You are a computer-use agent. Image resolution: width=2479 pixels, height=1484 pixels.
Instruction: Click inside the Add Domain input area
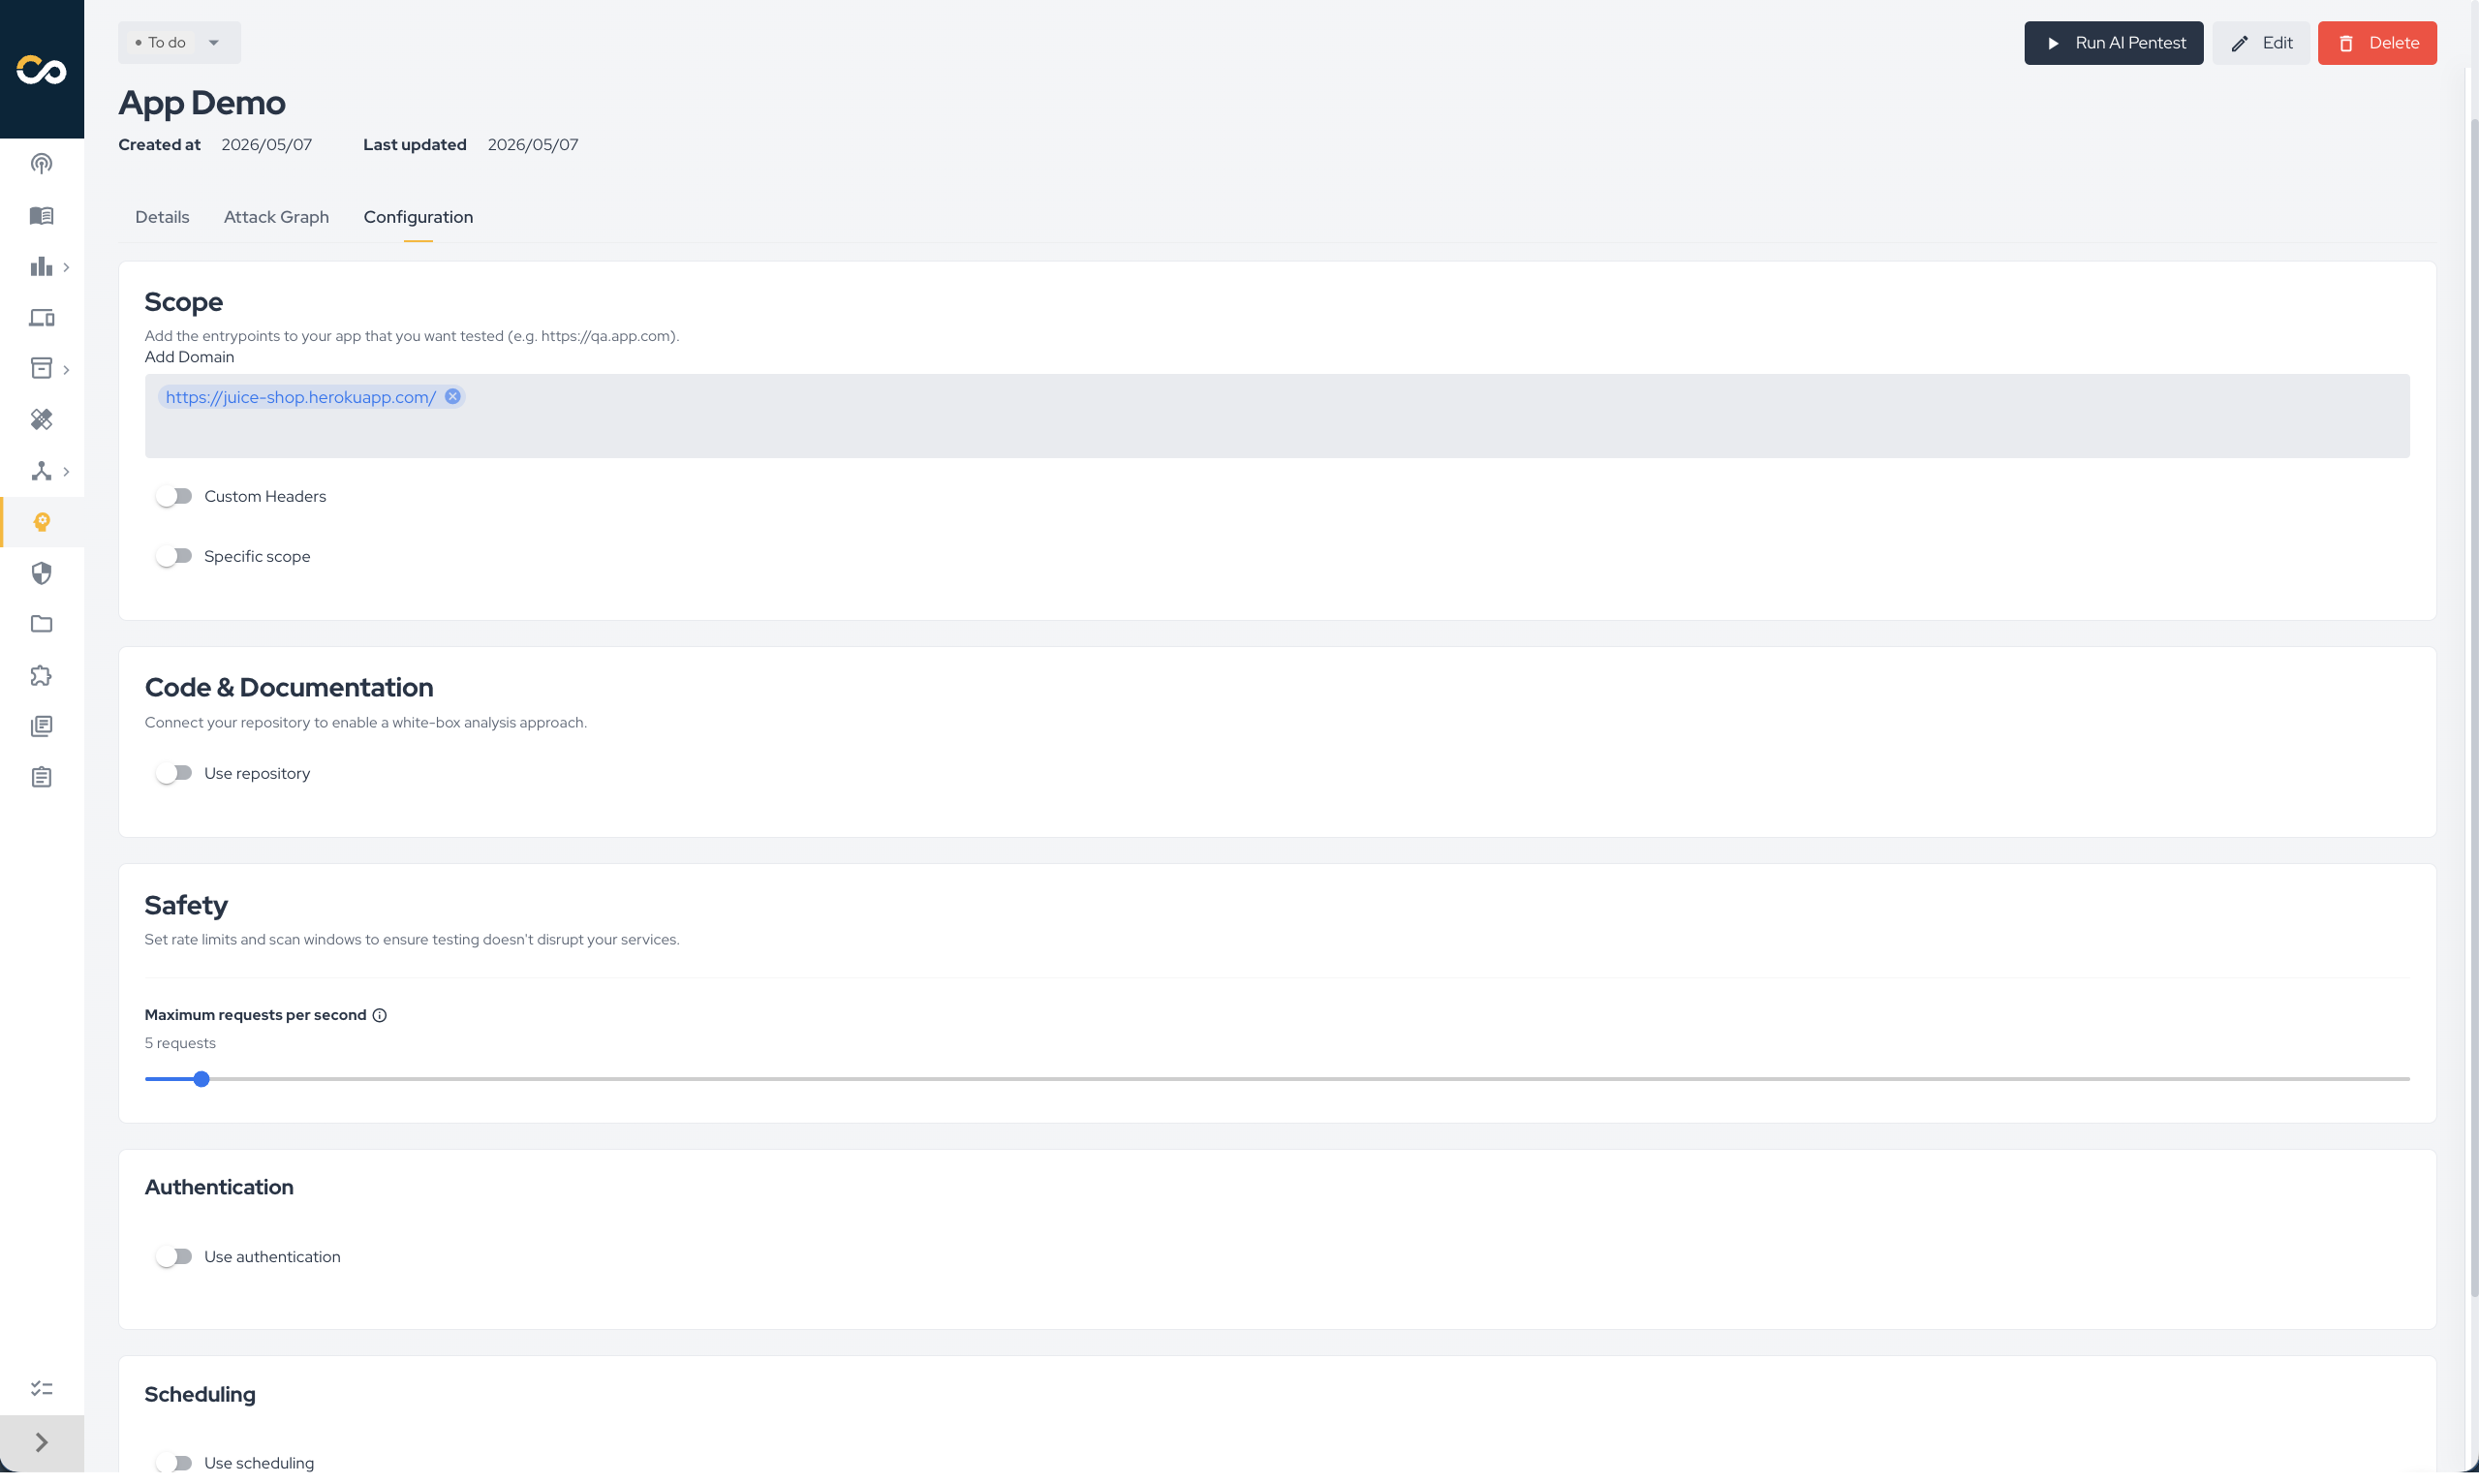1276,416
